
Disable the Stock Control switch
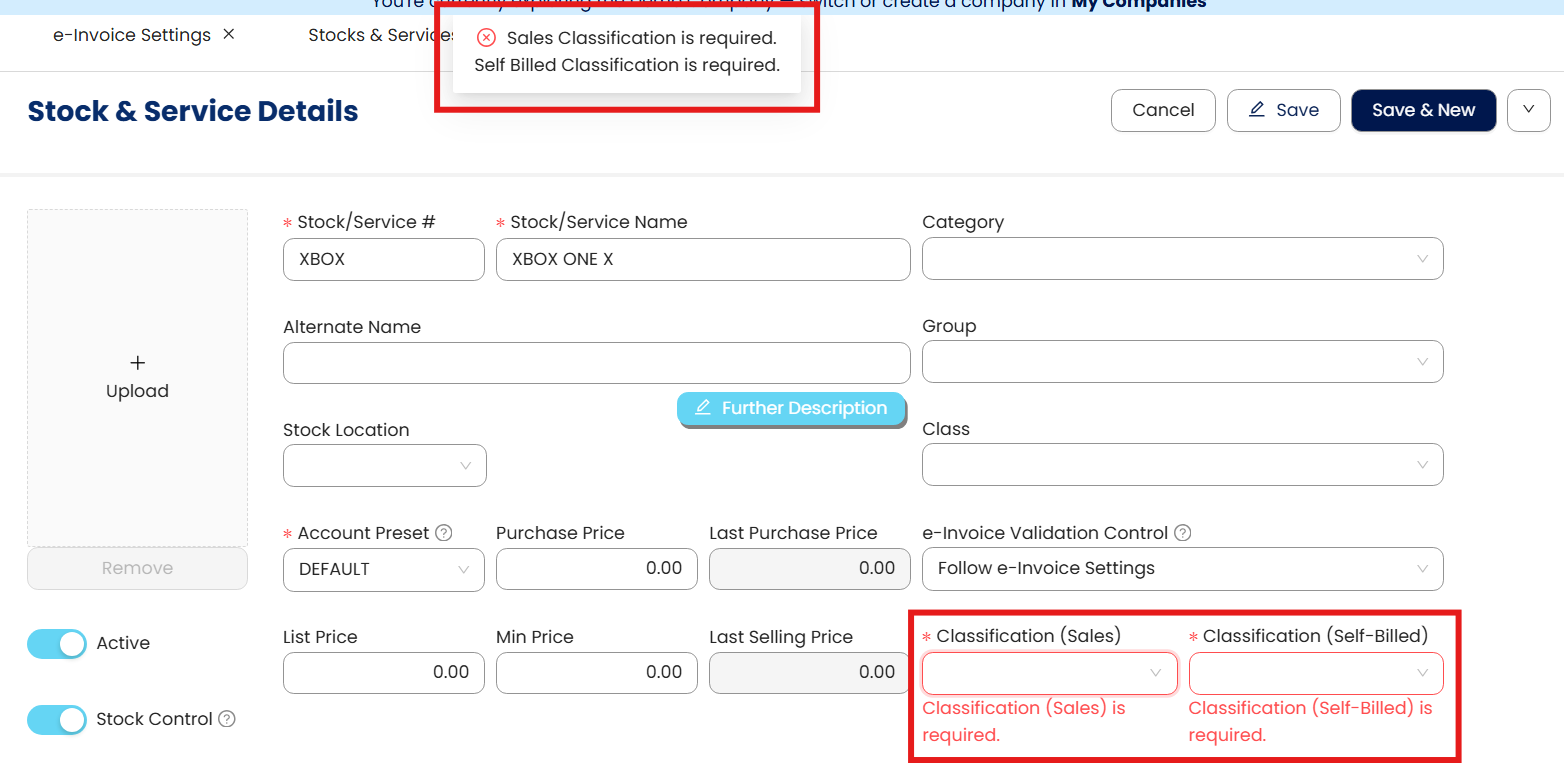click(57, 720)
